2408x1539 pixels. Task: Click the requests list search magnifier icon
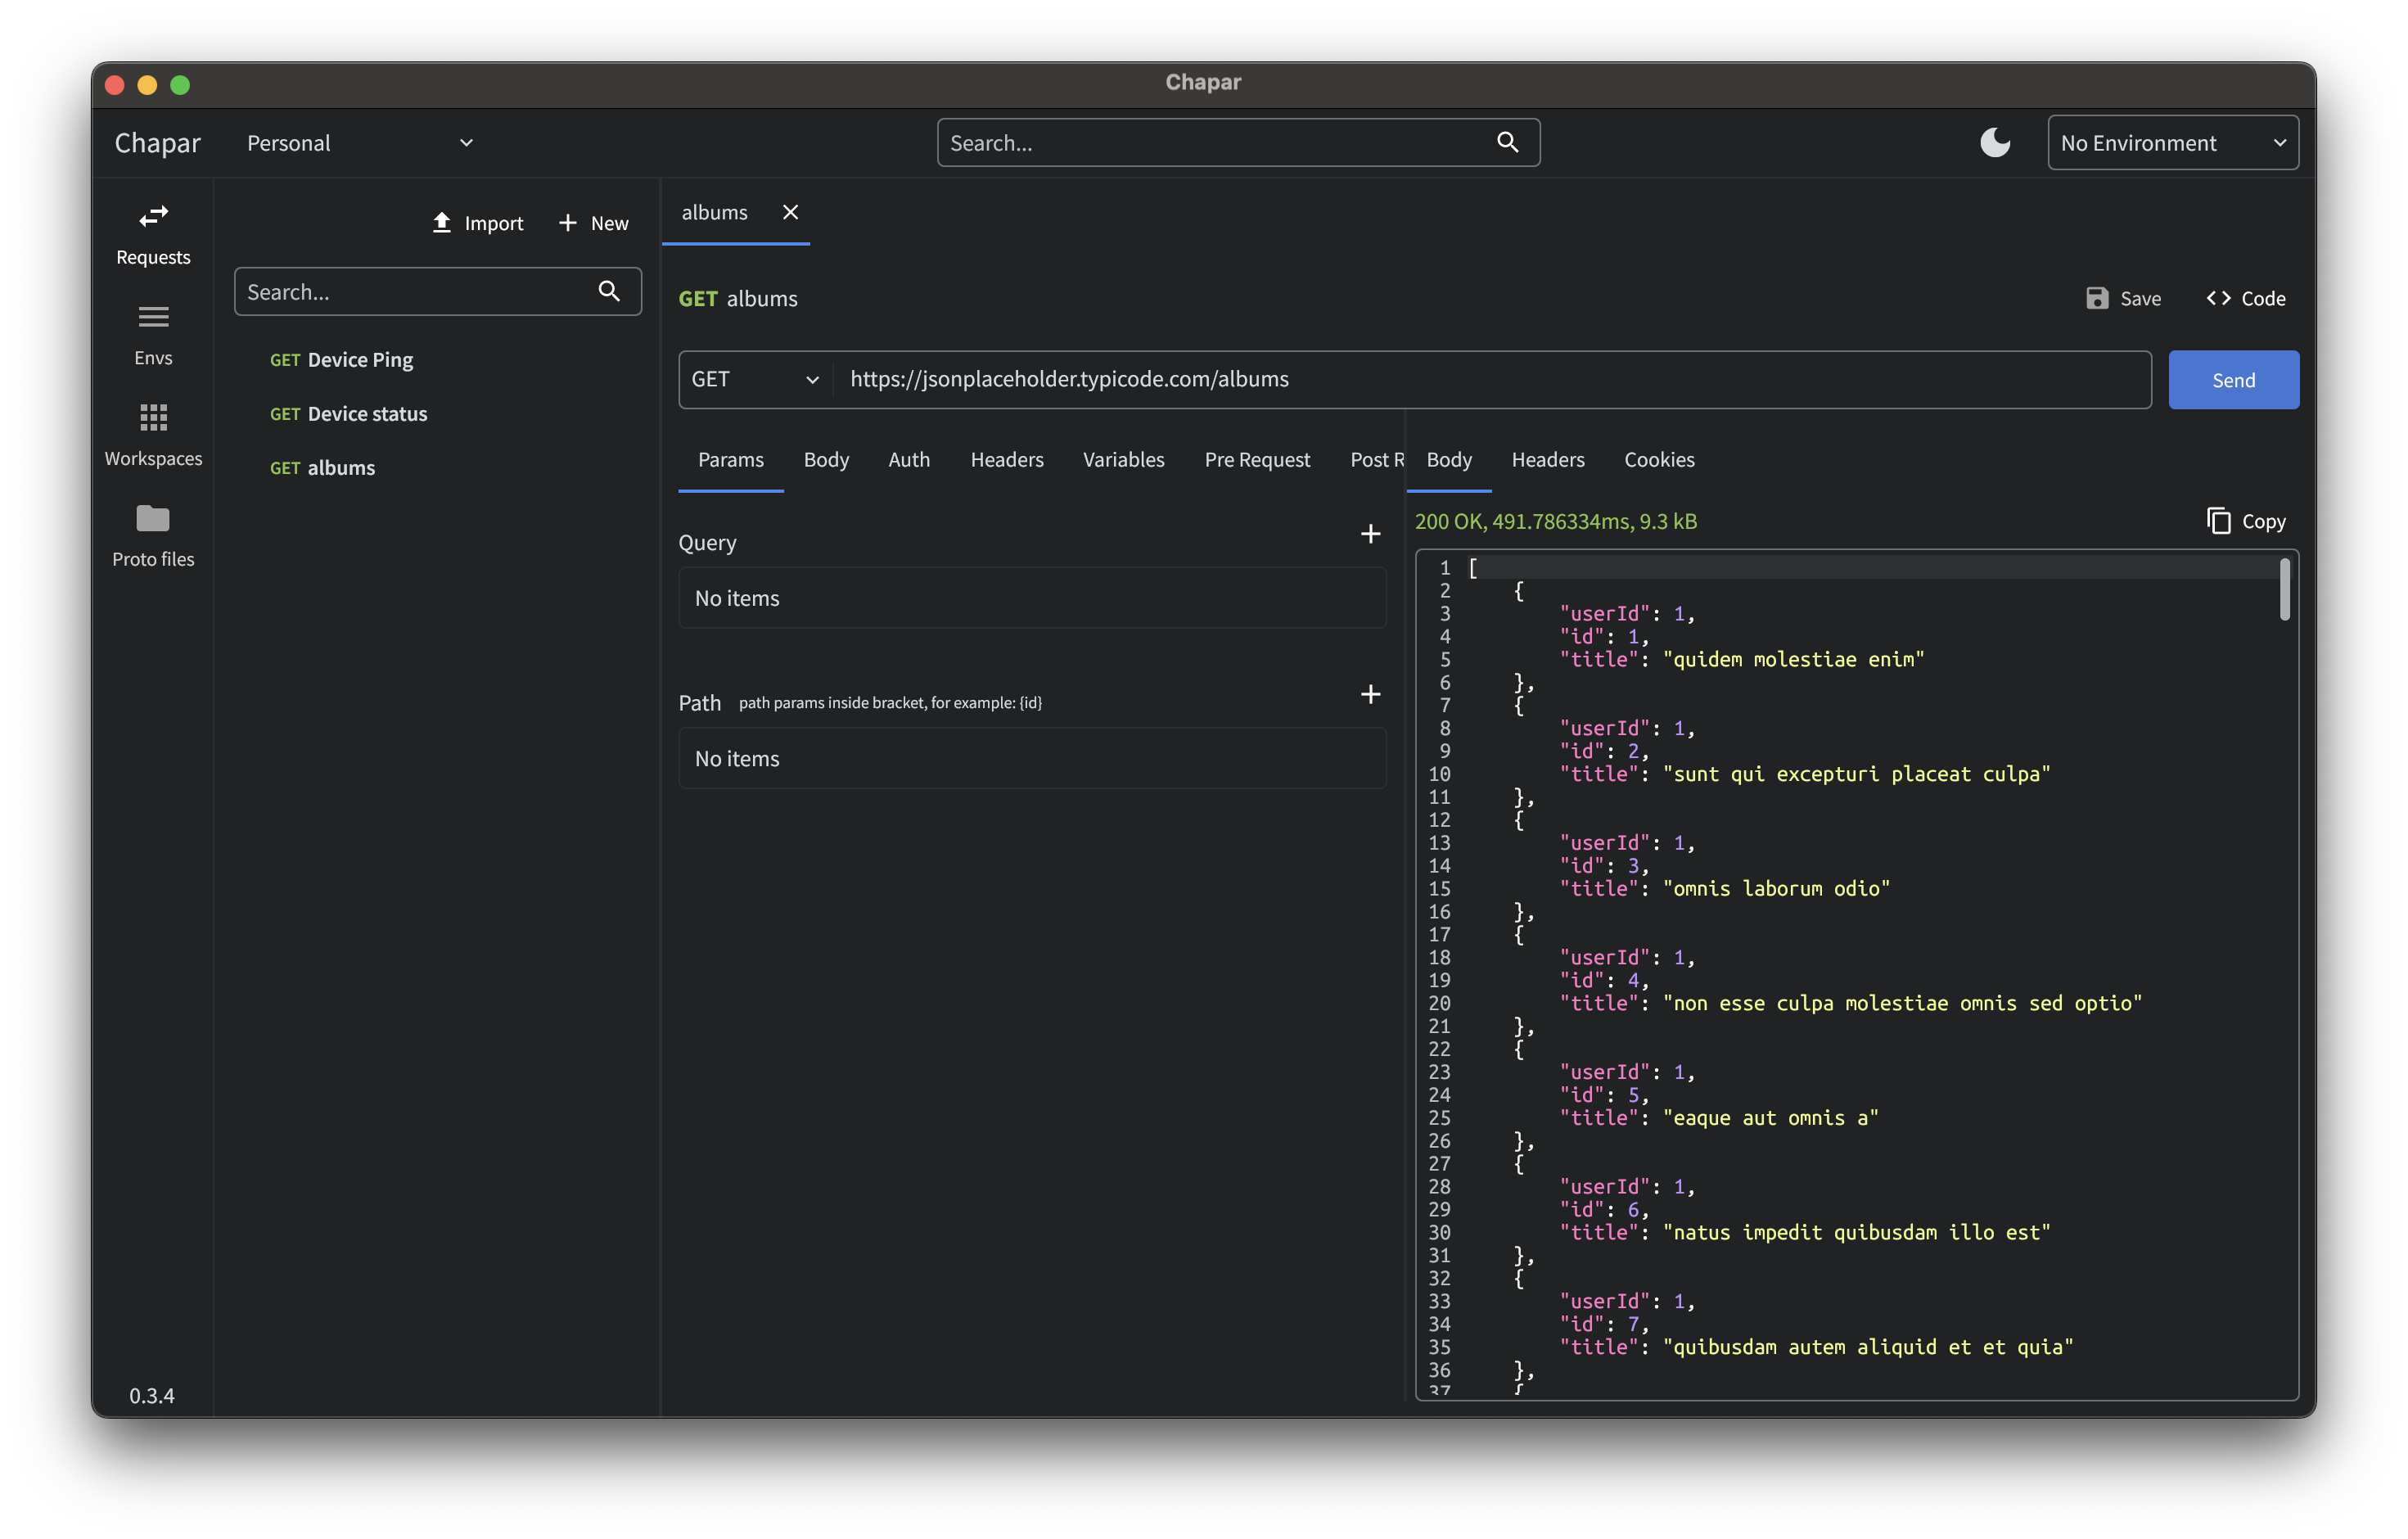(x=609, y=291)
